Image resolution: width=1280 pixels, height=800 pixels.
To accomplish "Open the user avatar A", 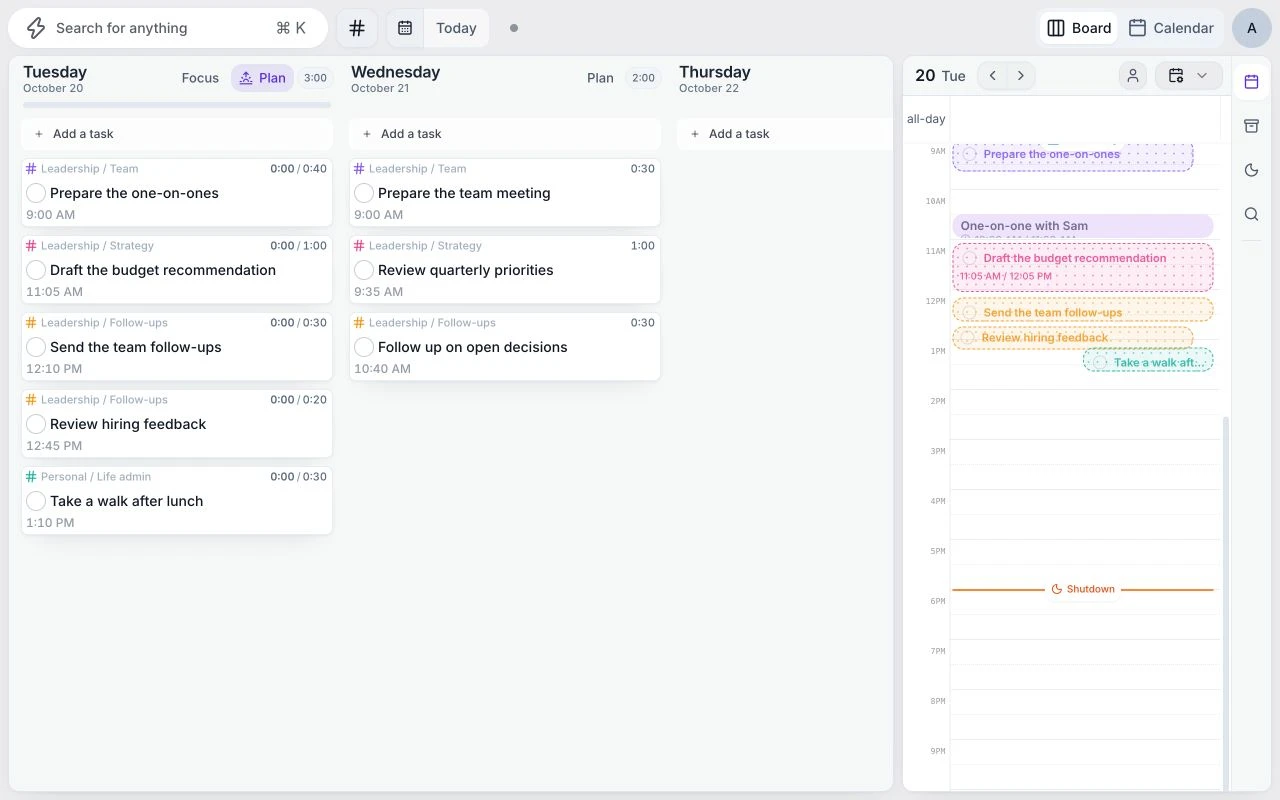I will point(1252,28).
